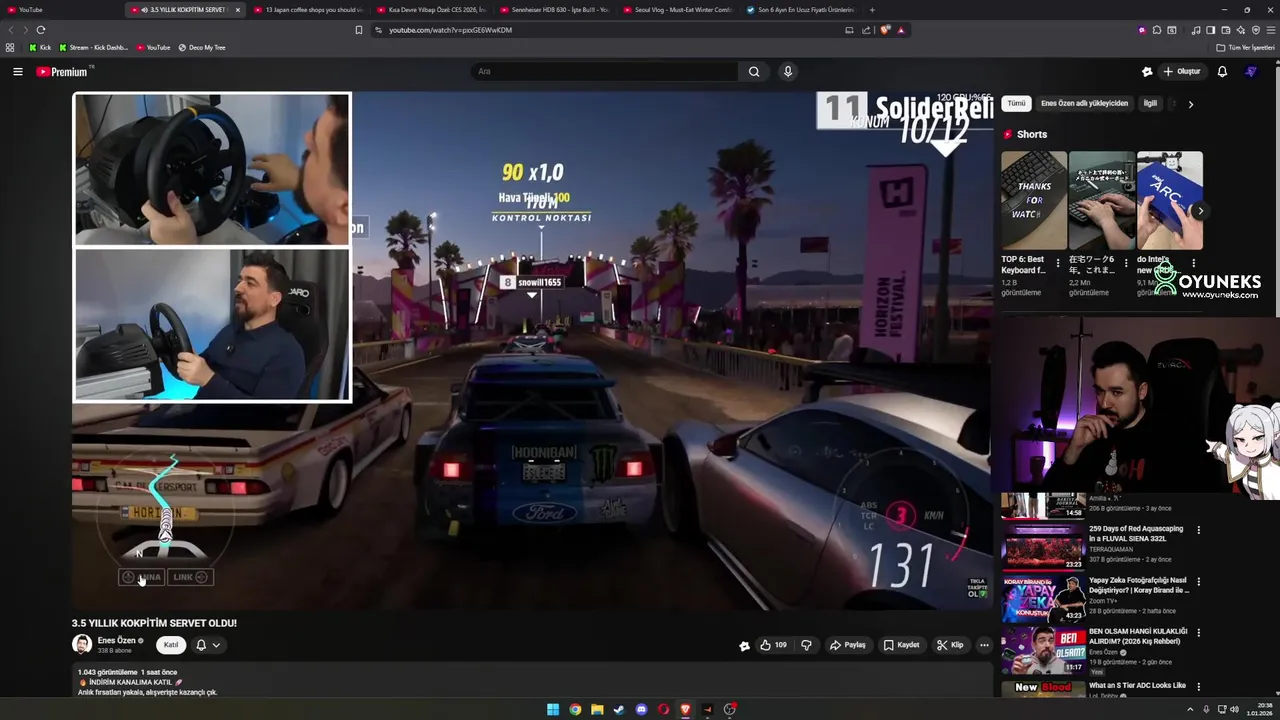Start voice search with the microphone icon
Viewport: 1280px width, 720px height.
[x=788, y=71]
